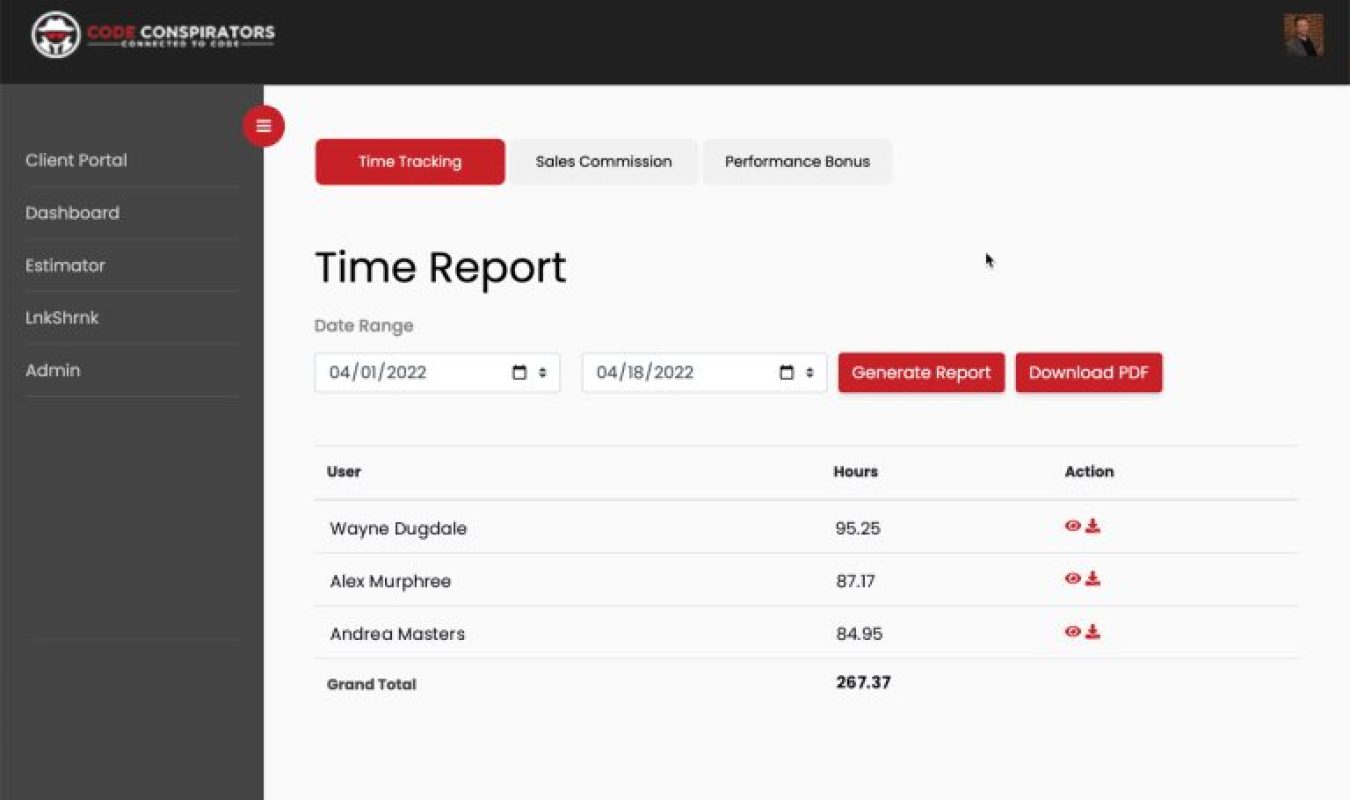The width and height of the screenshot is (1350, 800).
Task: Open the Performance Bonus tab
Action: tap(798, 161)
